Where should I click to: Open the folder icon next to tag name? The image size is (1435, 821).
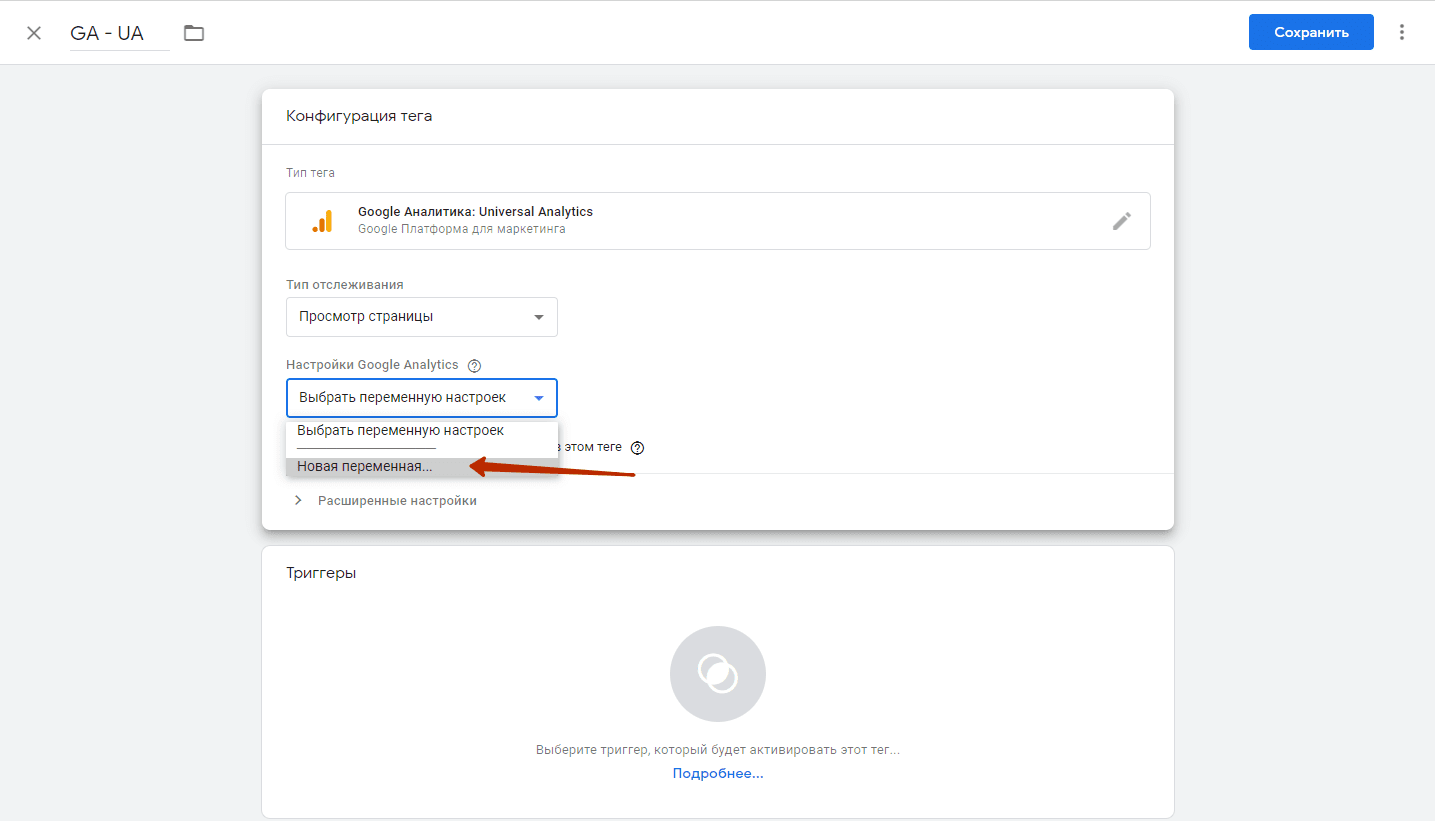pyautogui.click(x=194, y=33)
